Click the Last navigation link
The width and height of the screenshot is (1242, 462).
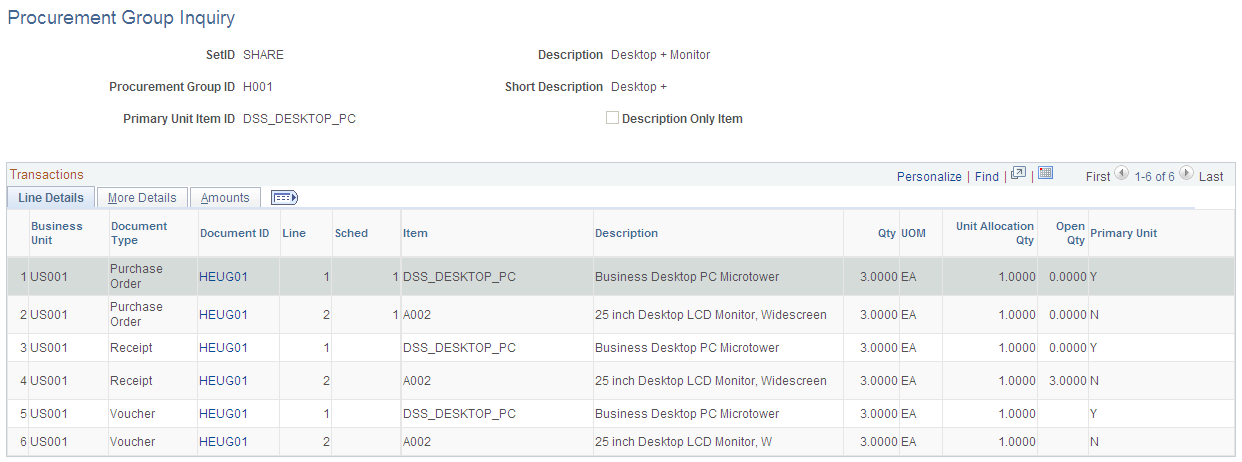(1211, 176)
